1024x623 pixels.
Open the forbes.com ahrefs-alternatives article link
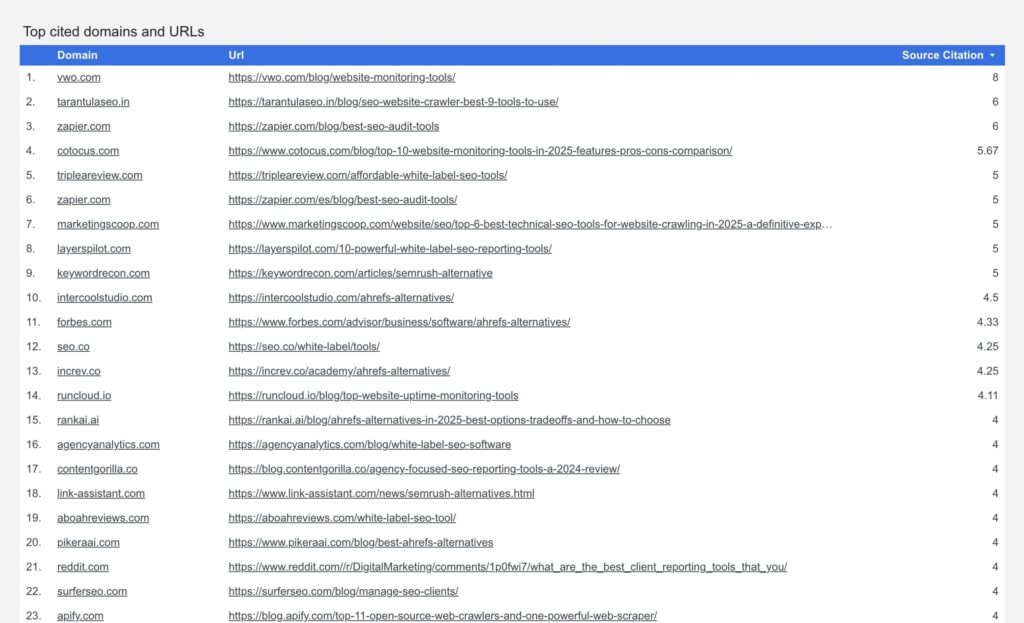tap(399, 322)
